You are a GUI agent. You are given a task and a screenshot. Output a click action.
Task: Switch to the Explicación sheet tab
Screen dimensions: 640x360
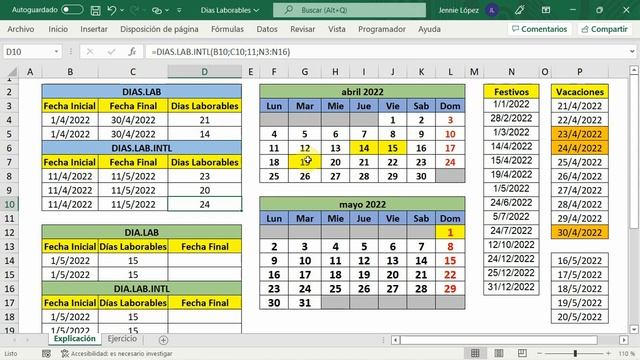pos(75,339)
